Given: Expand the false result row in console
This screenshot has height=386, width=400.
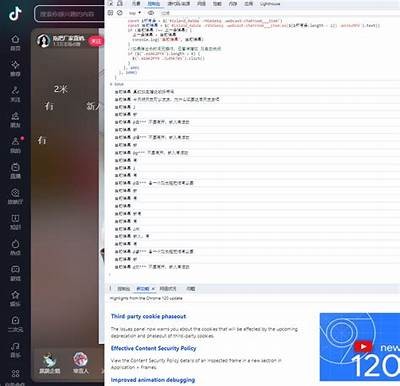Looking at the screenshot, I should point(117,84).
